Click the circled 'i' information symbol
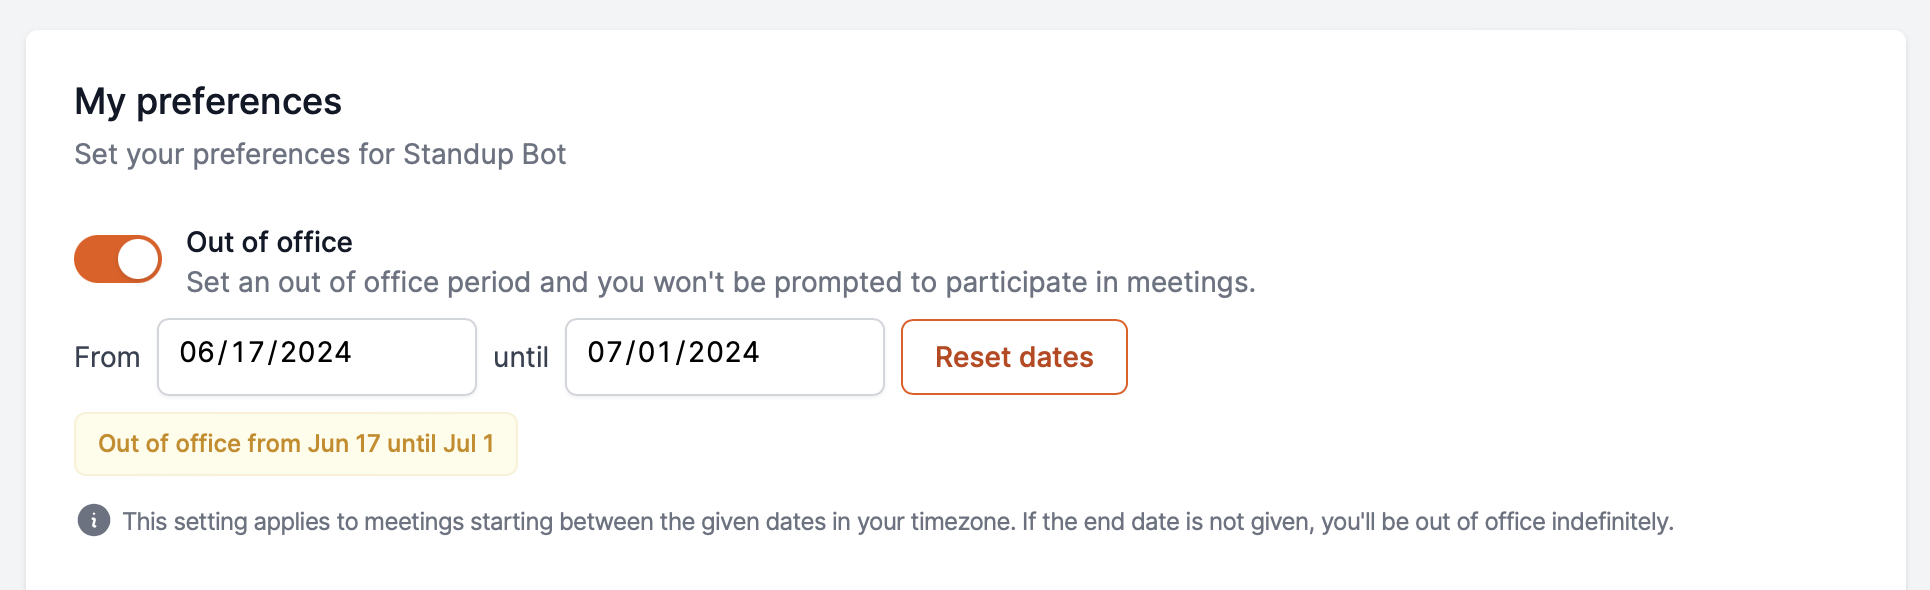 tap(93, 521)
